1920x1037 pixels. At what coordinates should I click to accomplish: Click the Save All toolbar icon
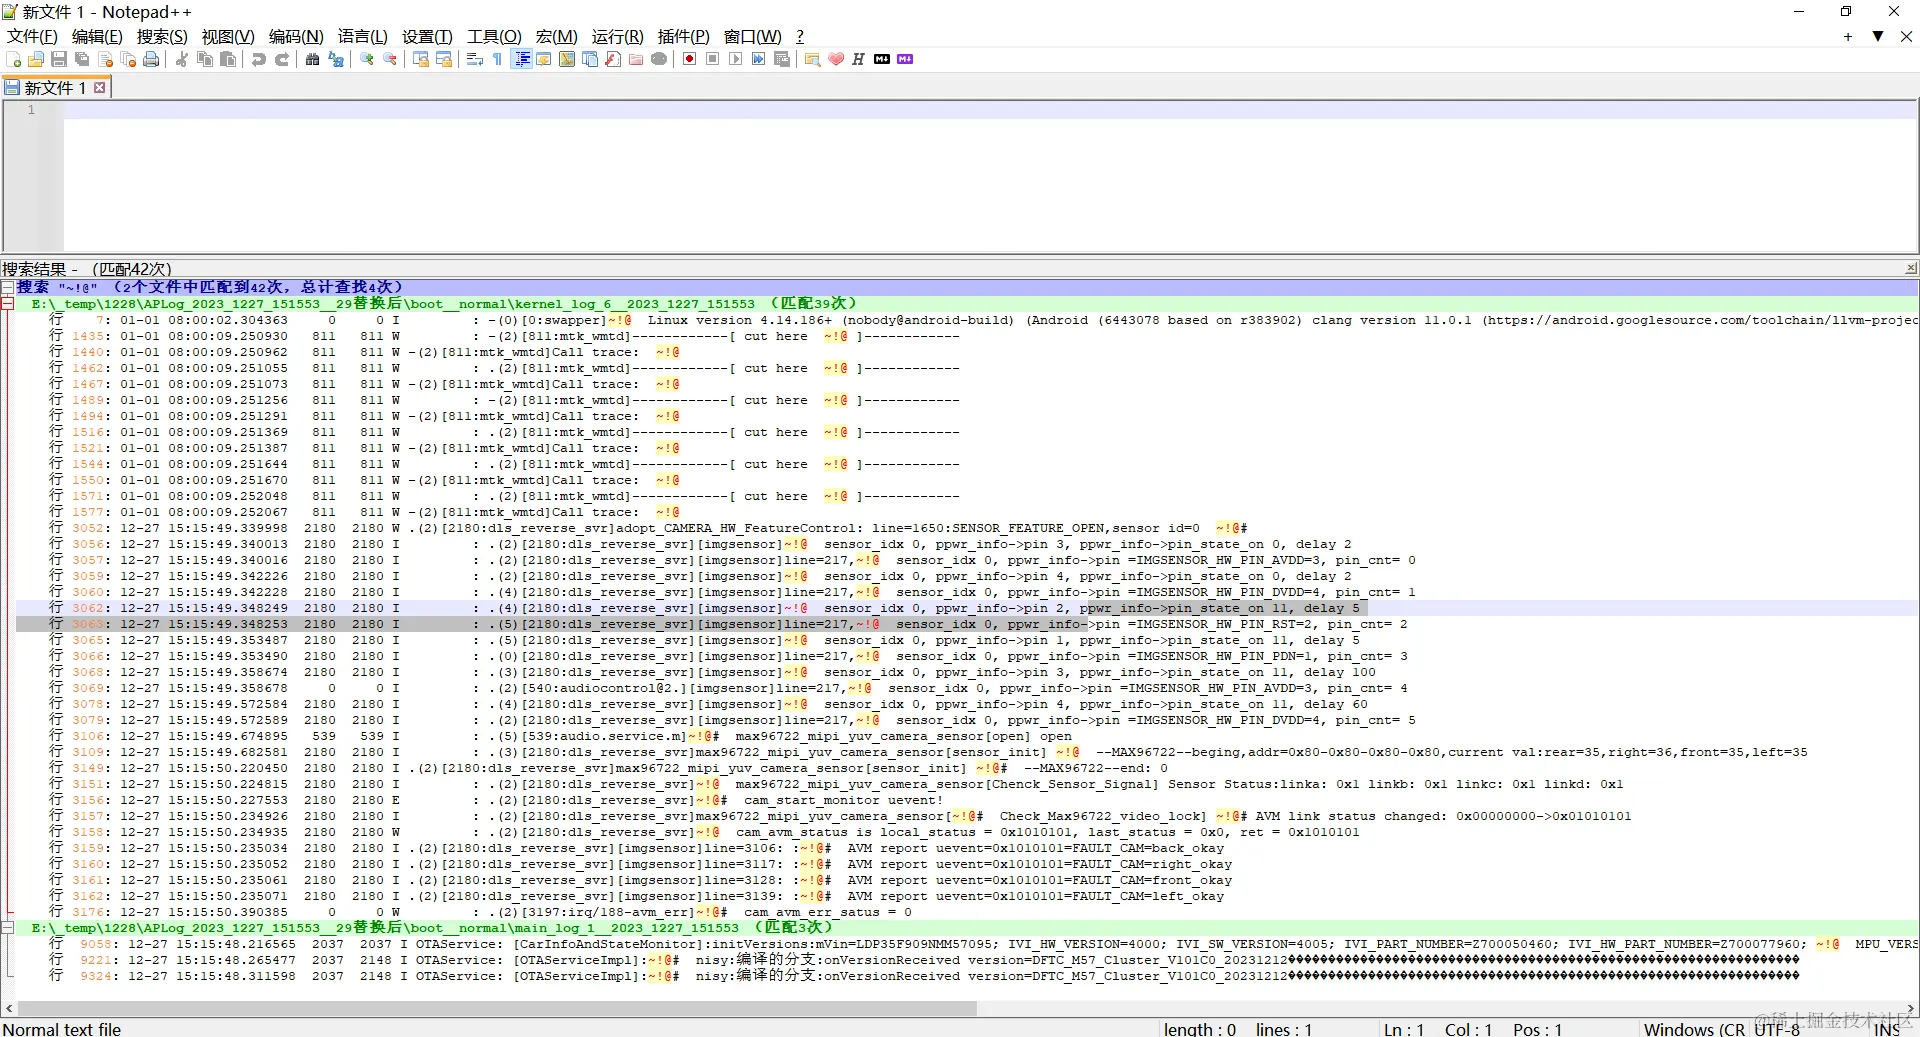click(82, 59)
